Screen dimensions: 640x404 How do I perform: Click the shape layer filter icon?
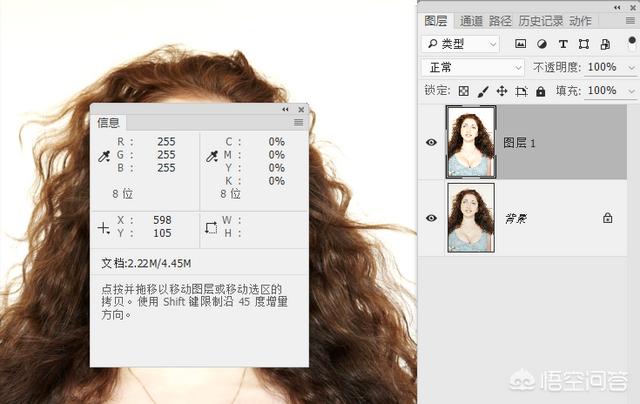(x=584, y=44)
